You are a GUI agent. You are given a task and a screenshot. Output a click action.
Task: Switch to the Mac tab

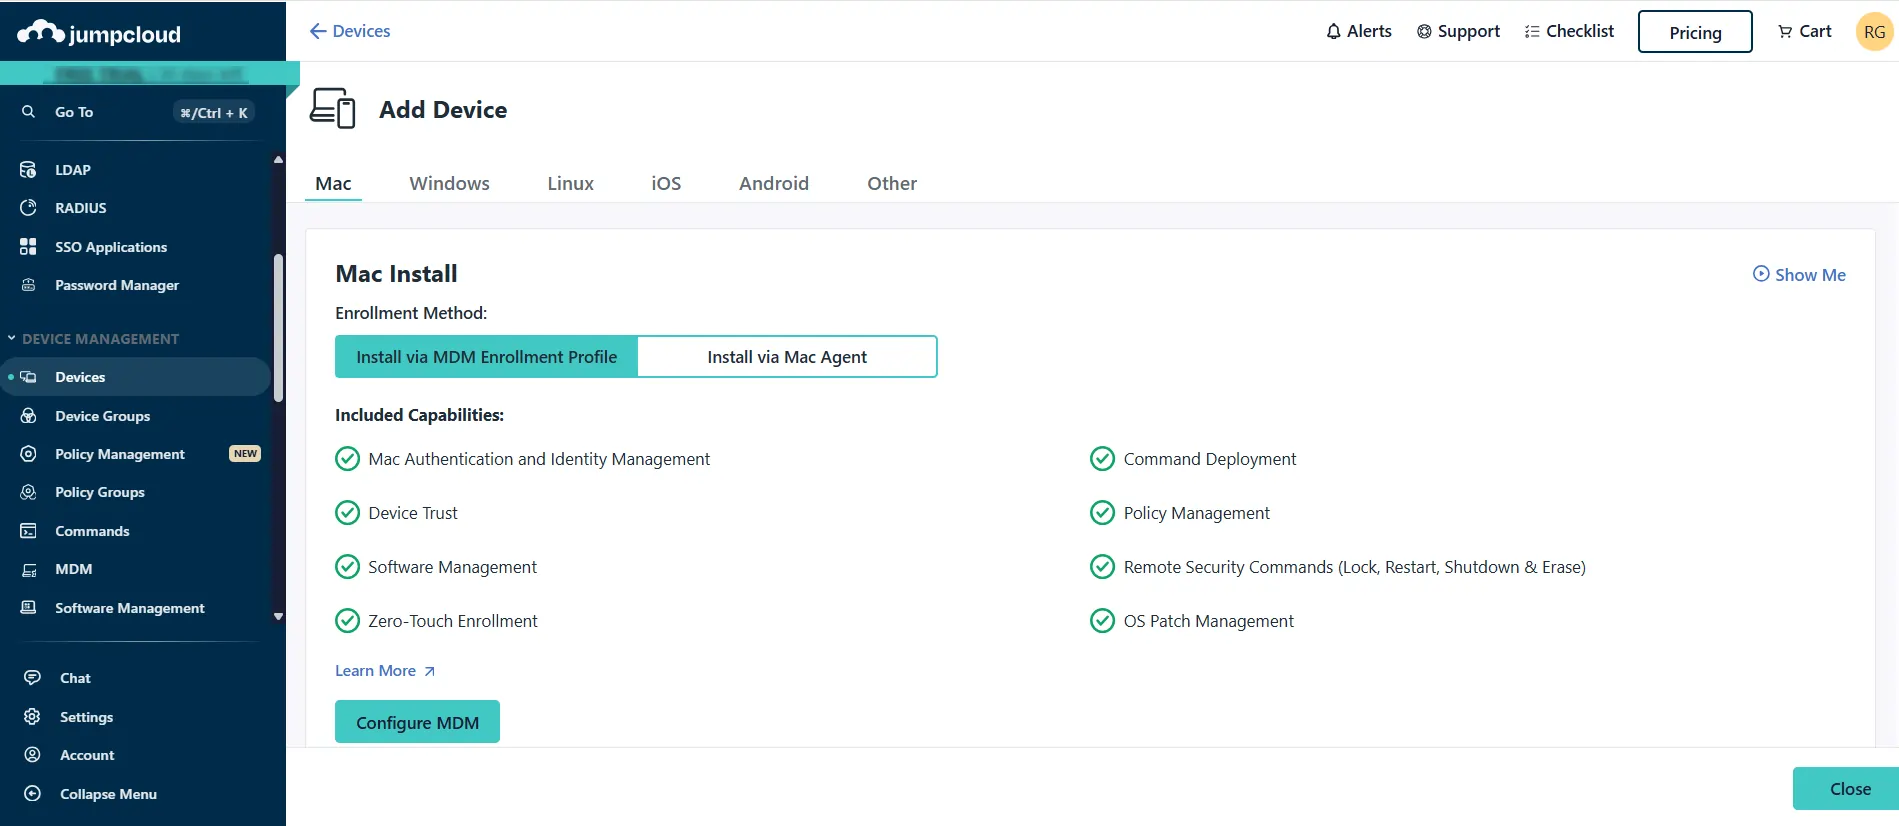tap(333, 183)
